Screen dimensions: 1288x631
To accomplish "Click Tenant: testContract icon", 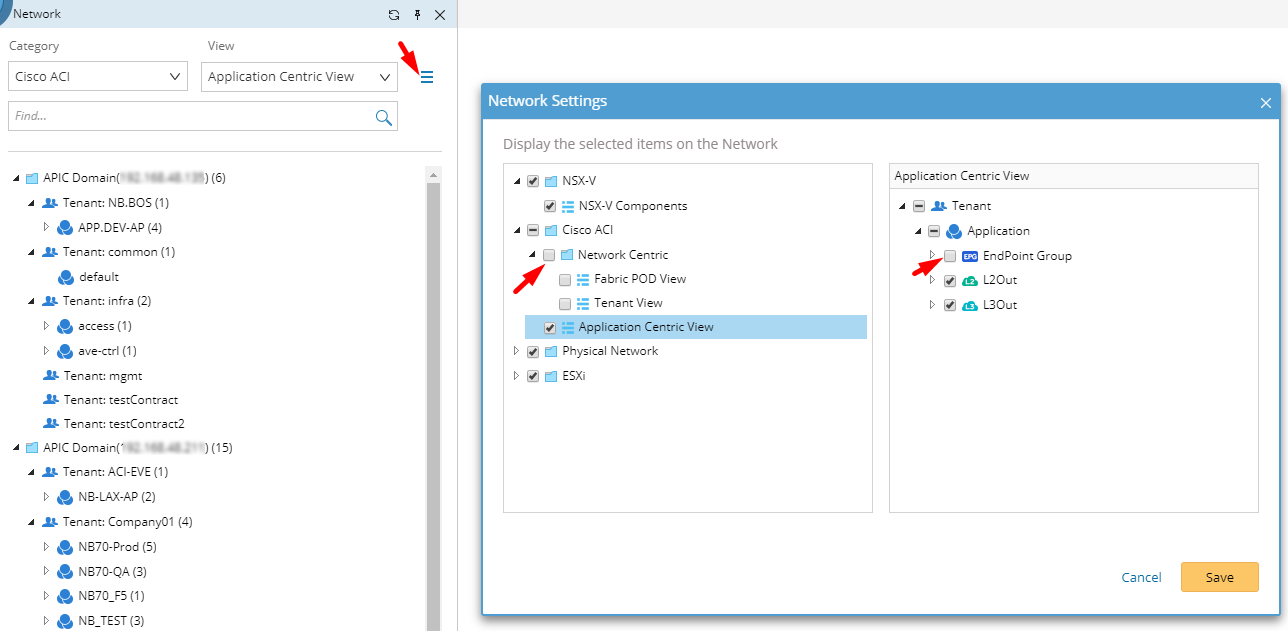I will point(51,399).
